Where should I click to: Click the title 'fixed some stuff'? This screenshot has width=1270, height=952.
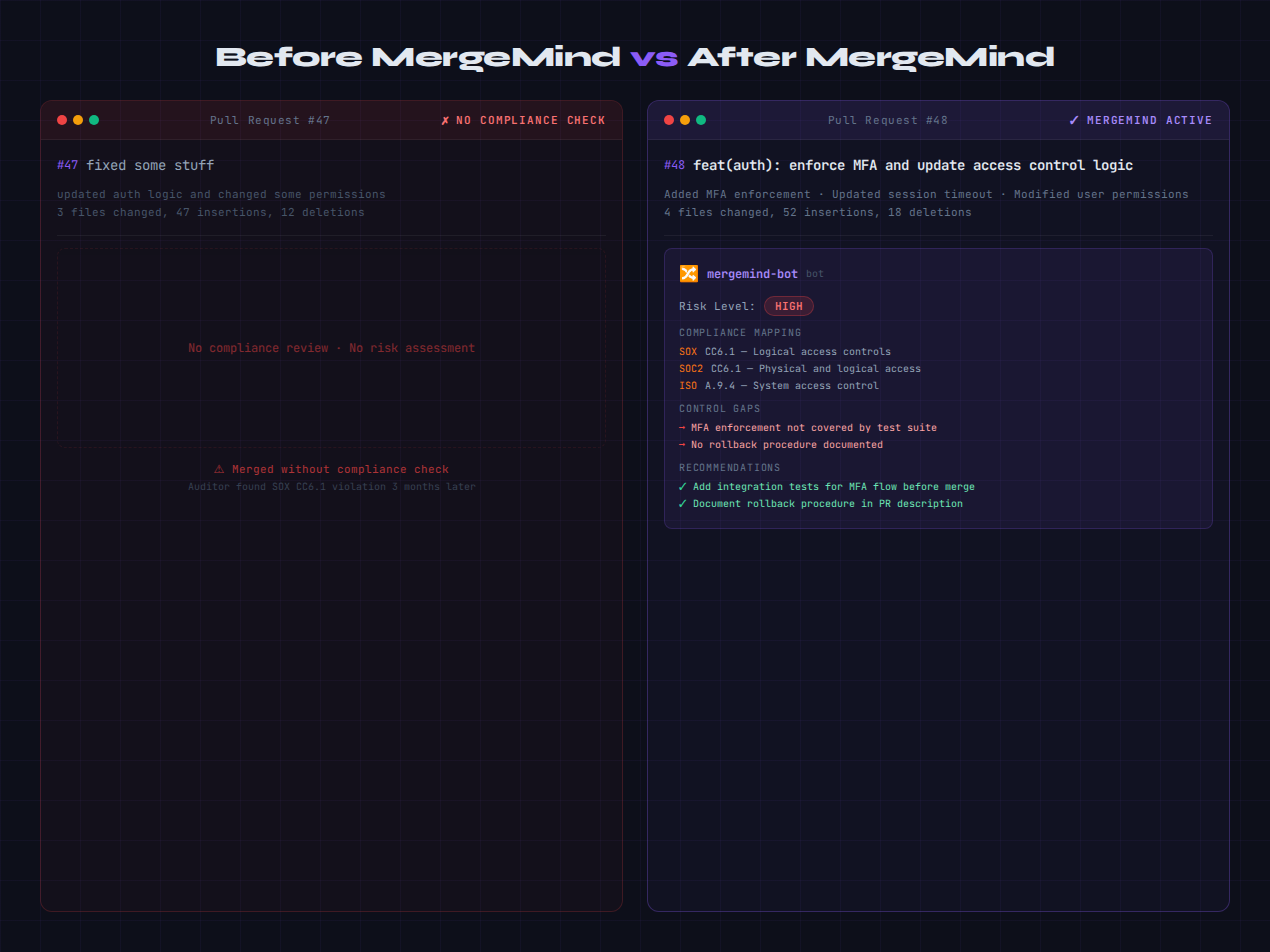tap(150, 165)
